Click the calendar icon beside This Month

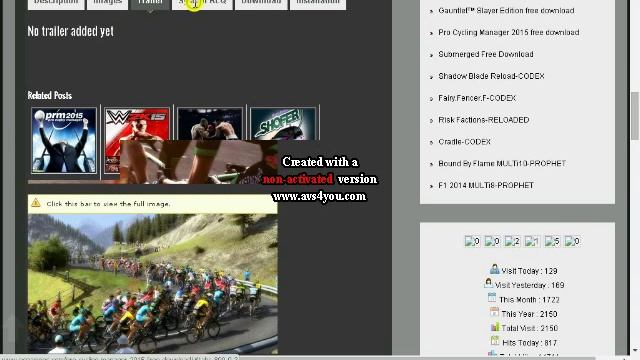point(492,298)
